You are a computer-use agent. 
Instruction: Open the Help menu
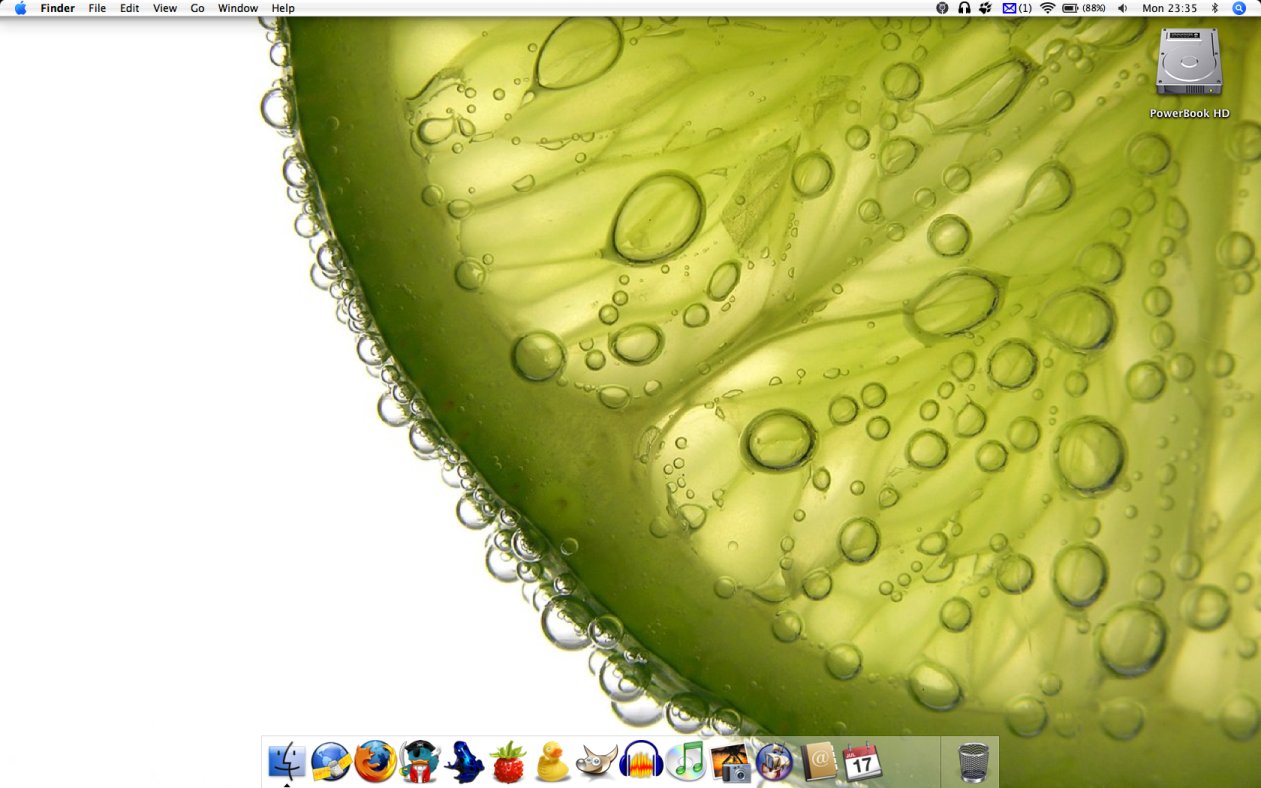pos(283,8)
